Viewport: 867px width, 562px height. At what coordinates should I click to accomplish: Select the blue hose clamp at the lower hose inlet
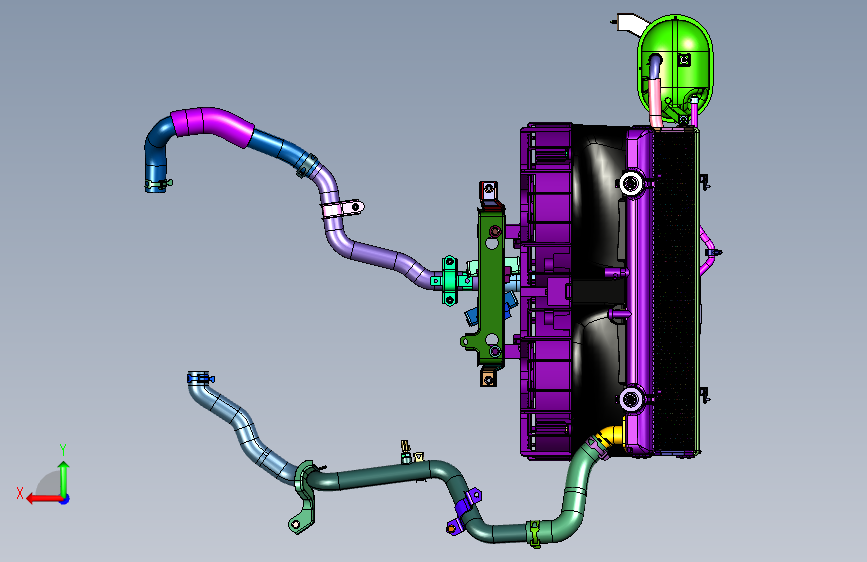point(201,378)
